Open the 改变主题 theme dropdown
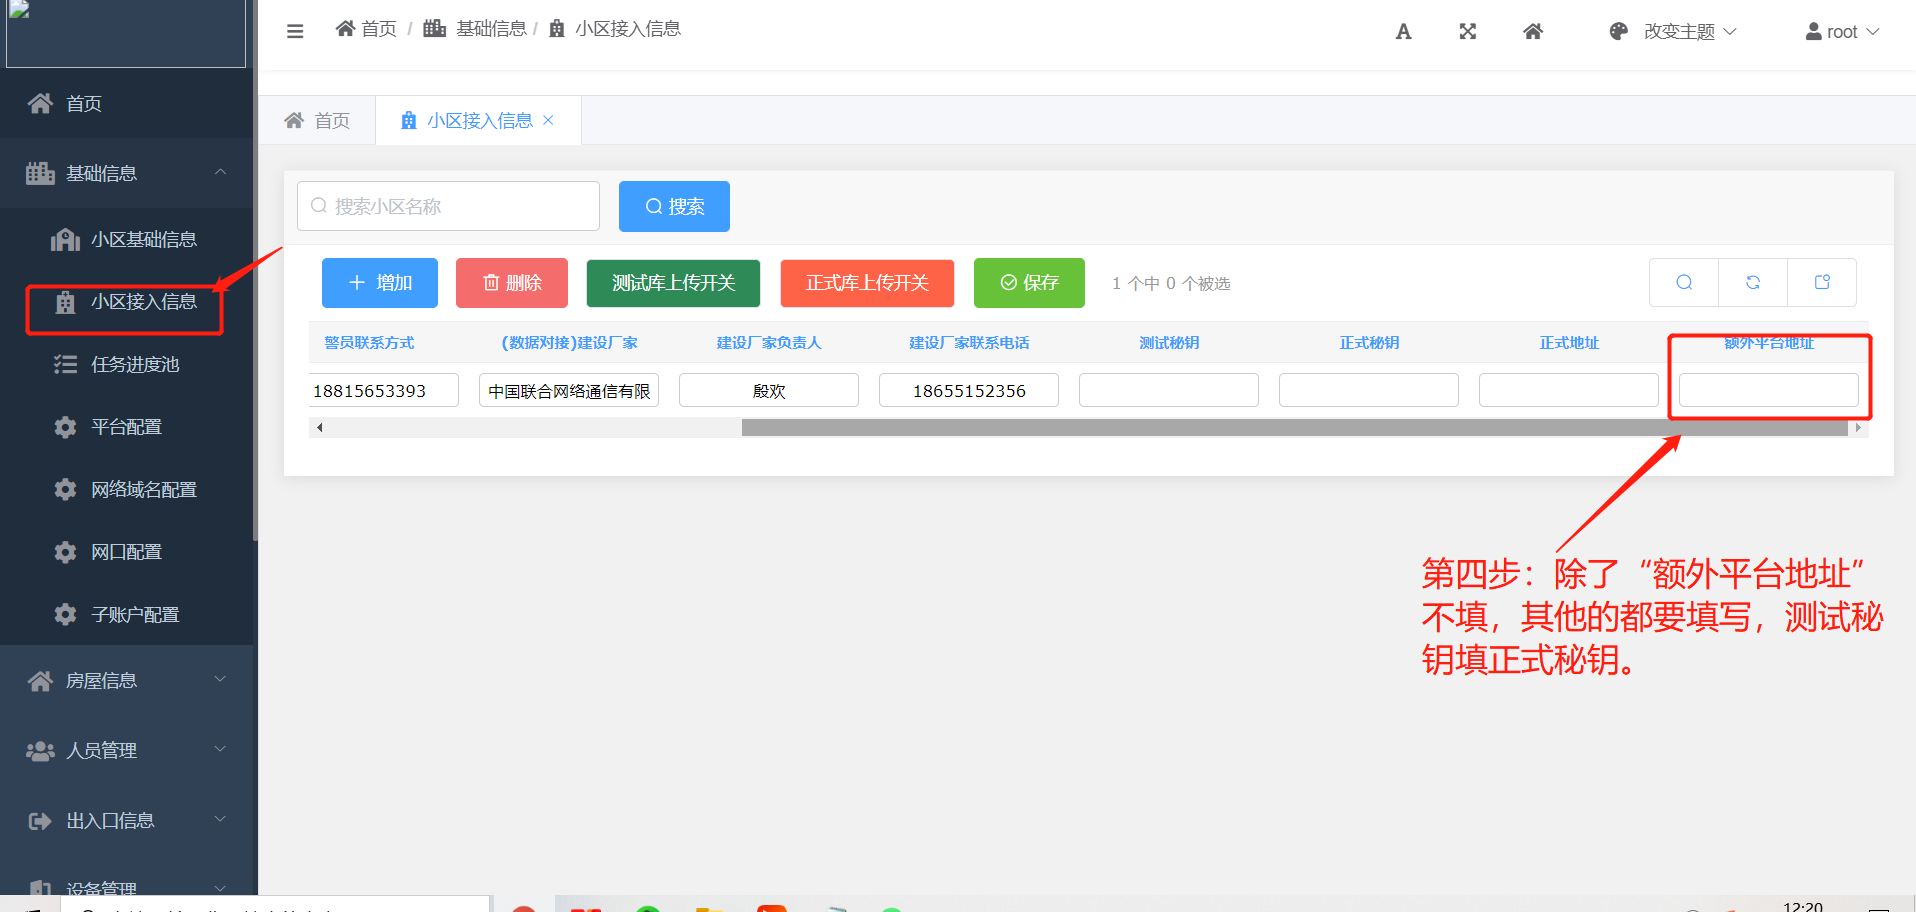Image resolution: width=1916 pixels, height=912 pixels. coord(1675,32)
